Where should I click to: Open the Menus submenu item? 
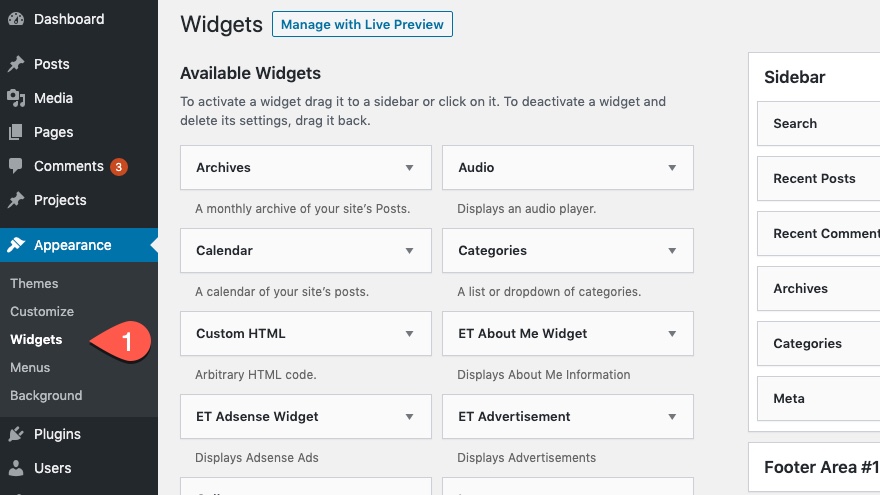[x=30, y=367]
